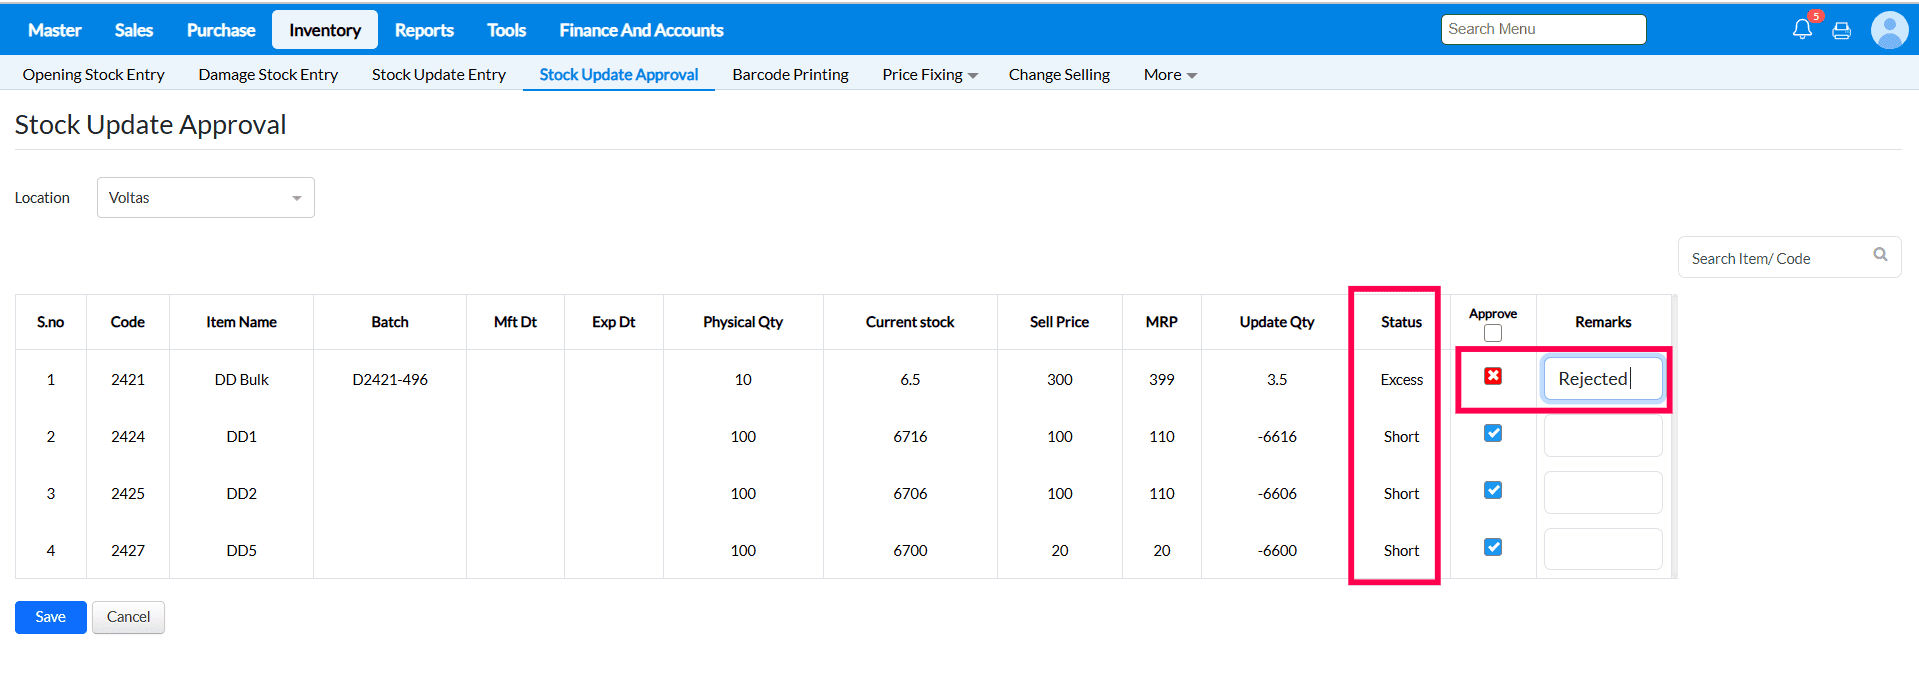Toggle the Approve all header checkbox
Screen dimensions: 1919x698
[x=1493, y=333]
